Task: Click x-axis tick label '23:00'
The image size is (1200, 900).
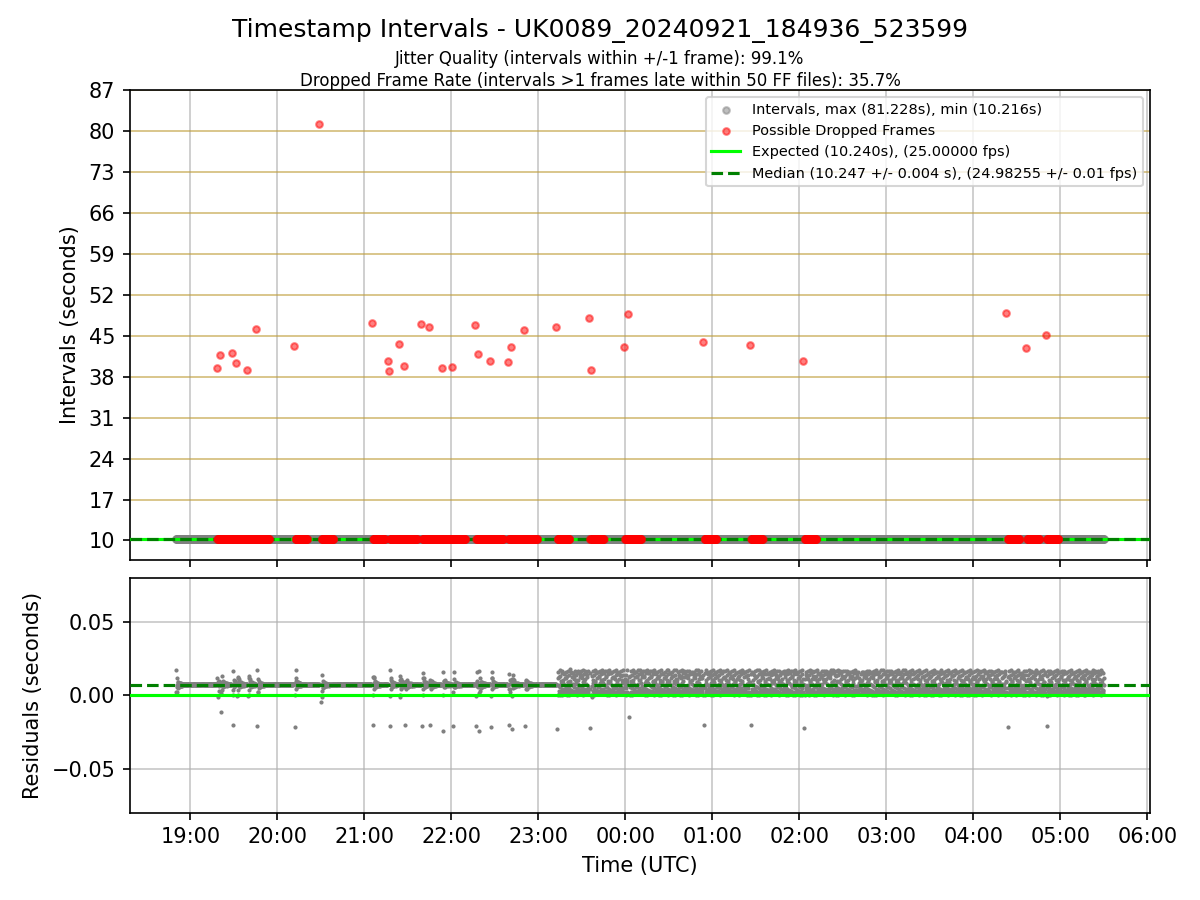Action: pos(538,836)
